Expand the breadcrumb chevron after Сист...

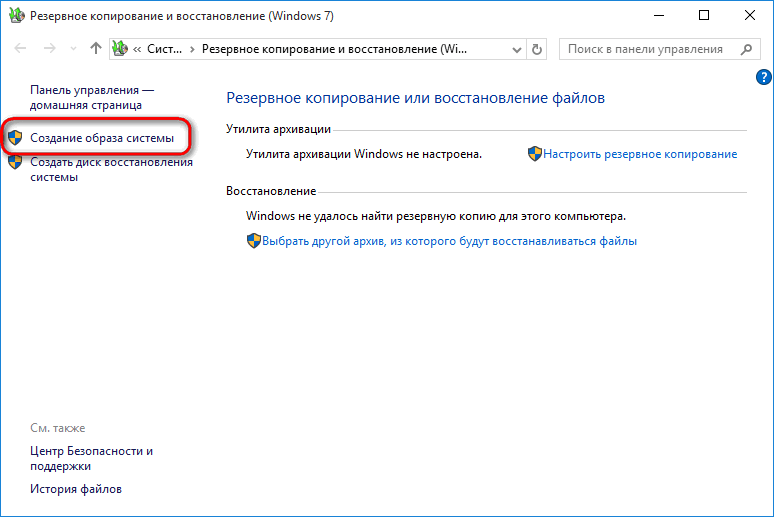192,49
